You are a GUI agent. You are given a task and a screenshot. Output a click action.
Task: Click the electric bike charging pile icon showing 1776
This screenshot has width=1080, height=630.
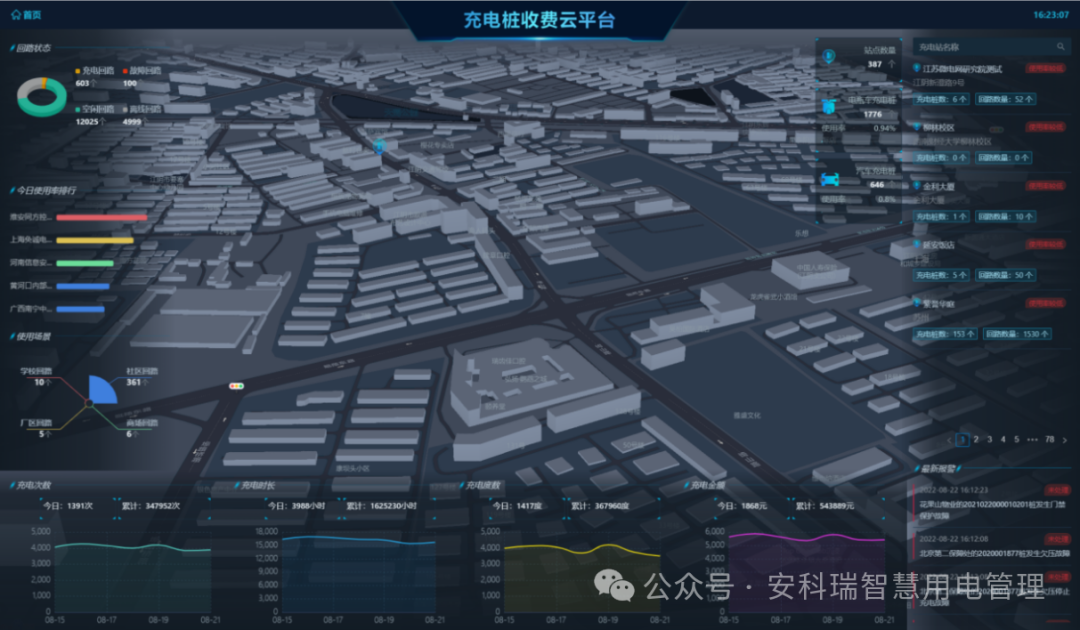coord(828,107)
